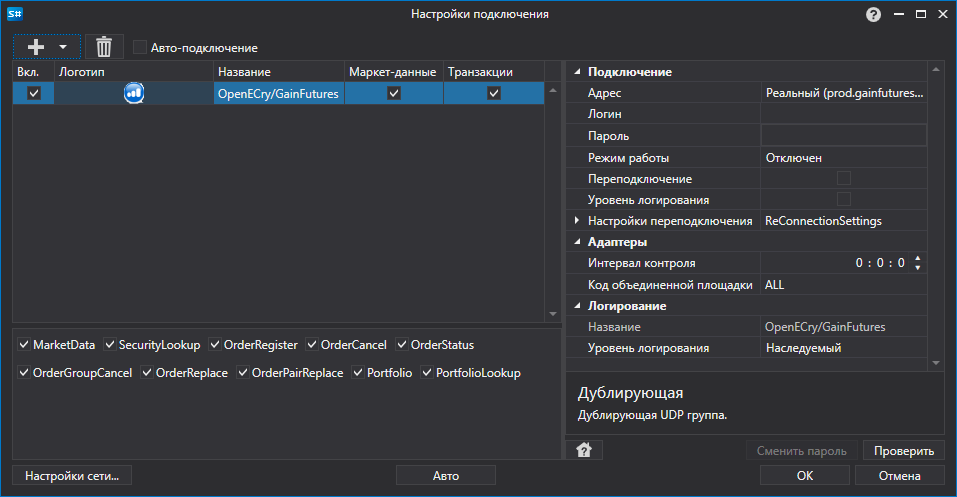This screenshot has width=957, height=497.
Task: Uncheck the PortfolioLookup checkbox
Action: click(427, 372)
